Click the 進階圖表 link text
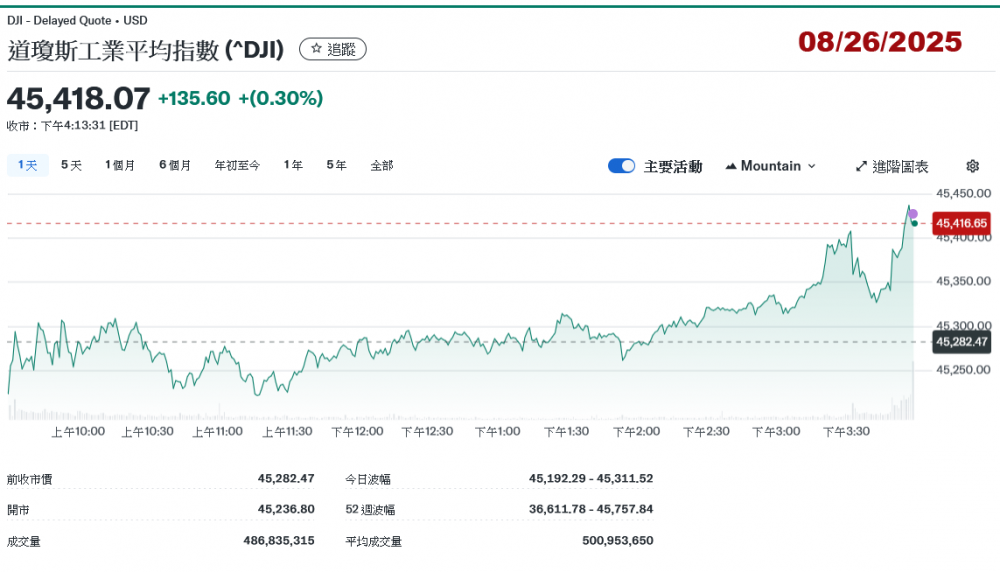The height and width of the screenshot is (572, 1000). click(x=900, y=166)
